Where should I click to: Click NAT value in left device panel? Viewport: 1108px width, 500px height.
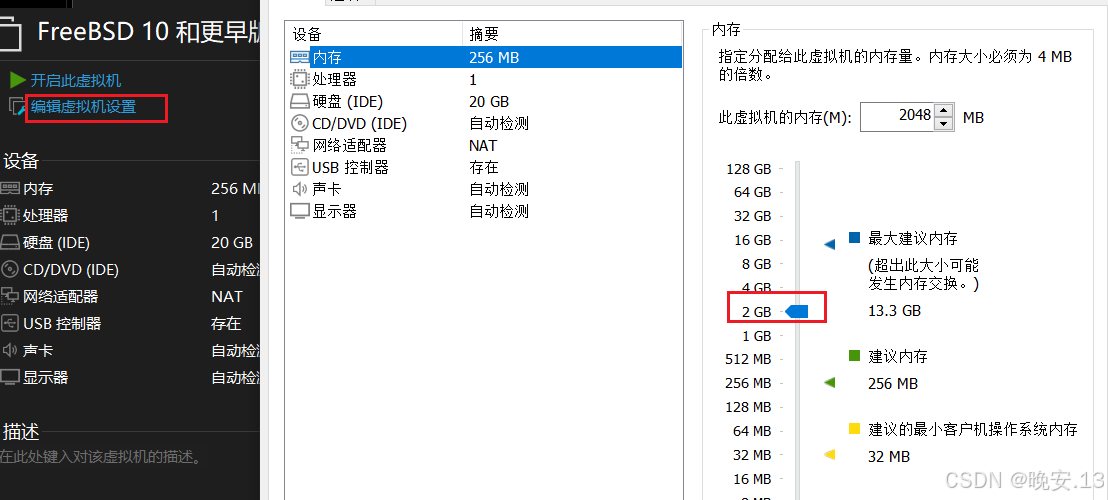point(226,297)
